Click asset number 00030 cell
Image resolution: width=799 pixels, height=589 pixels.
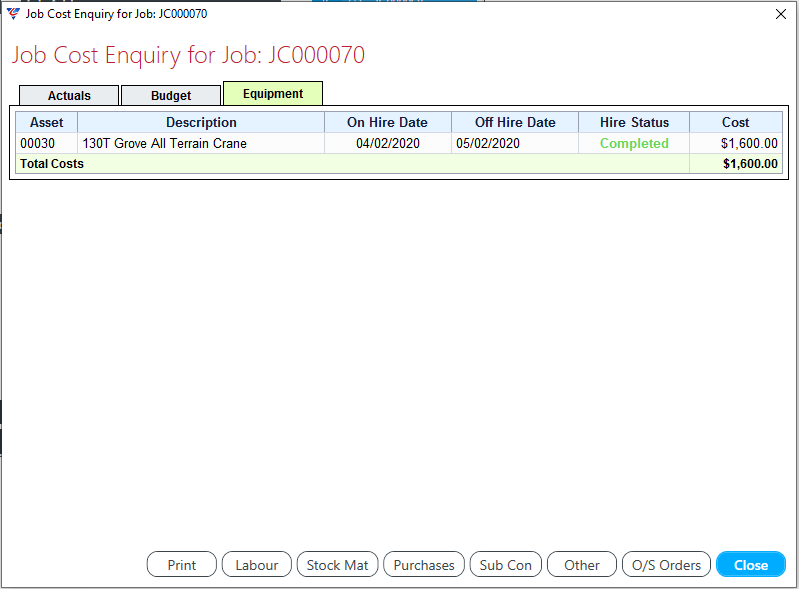tap(38, 143)
